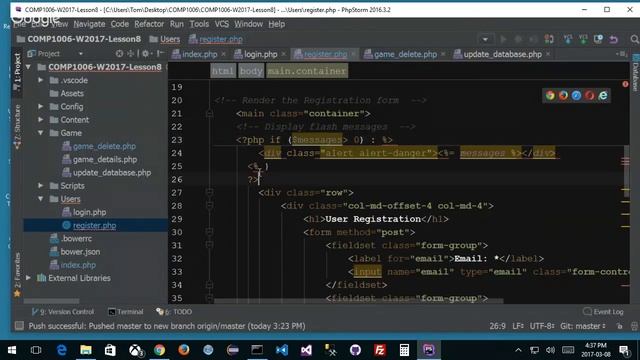Open the Code menu
The width and height of the screenshot is (640, 360).
point(120,24)
